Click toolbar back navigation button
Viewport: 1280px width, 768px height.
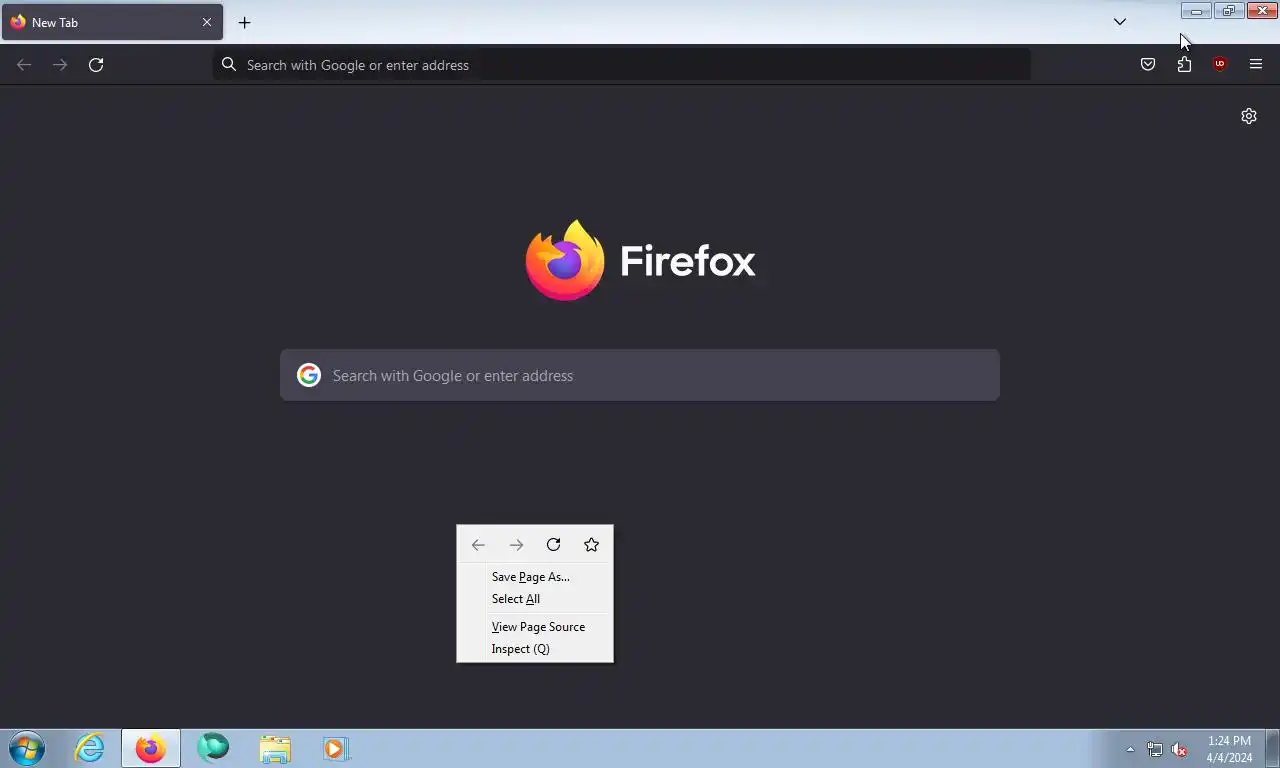point(24,65)
